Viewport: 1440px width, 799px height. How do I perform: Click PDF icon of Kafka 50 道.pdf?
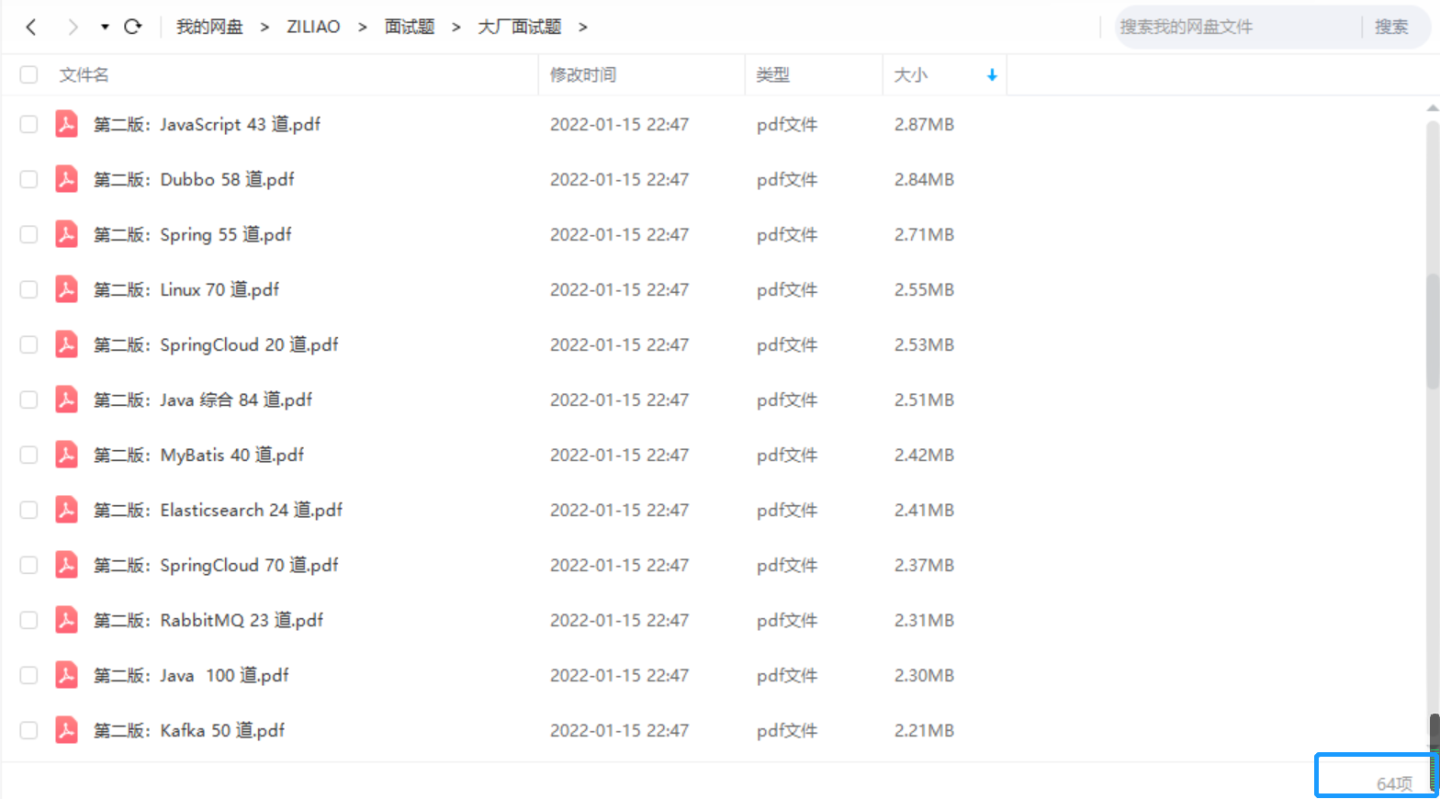(67, 730)
